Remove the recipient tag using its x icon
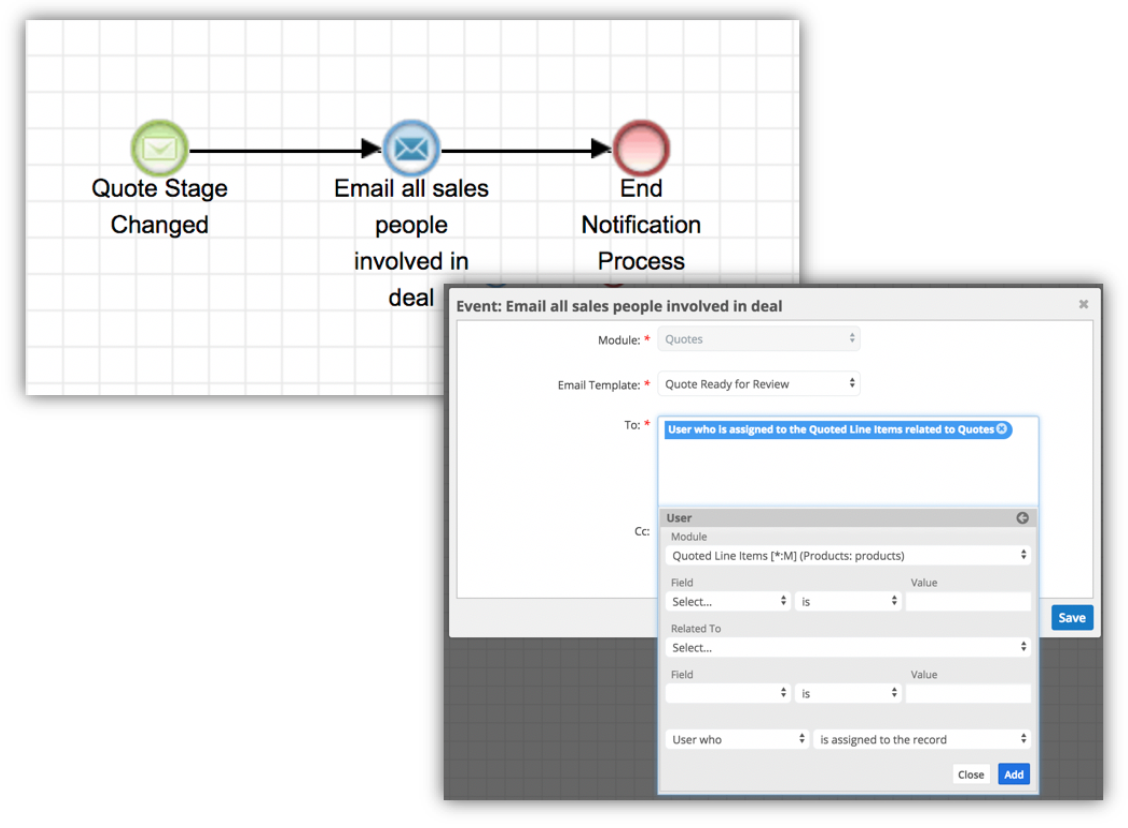This screenshot has height=828, width=1128. [1002, 429]
